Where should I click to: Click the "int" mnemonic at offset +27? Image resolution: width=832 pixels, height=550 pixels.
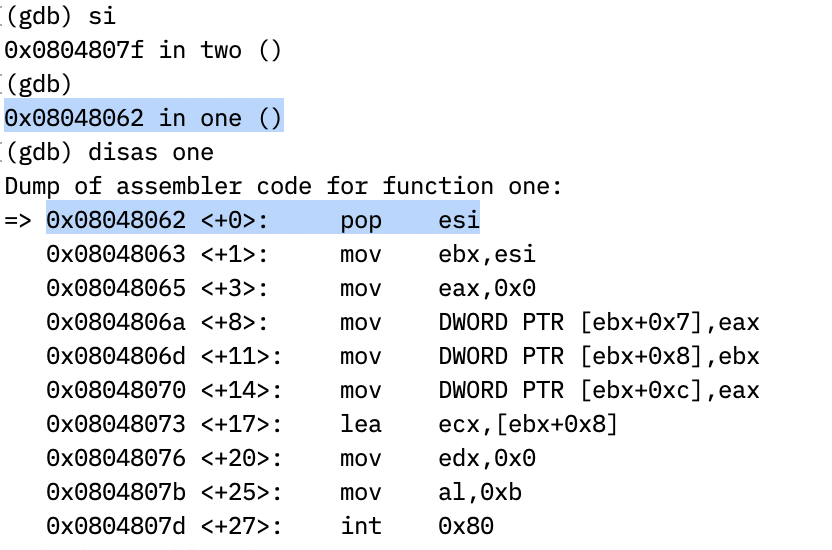click(360, 526)
